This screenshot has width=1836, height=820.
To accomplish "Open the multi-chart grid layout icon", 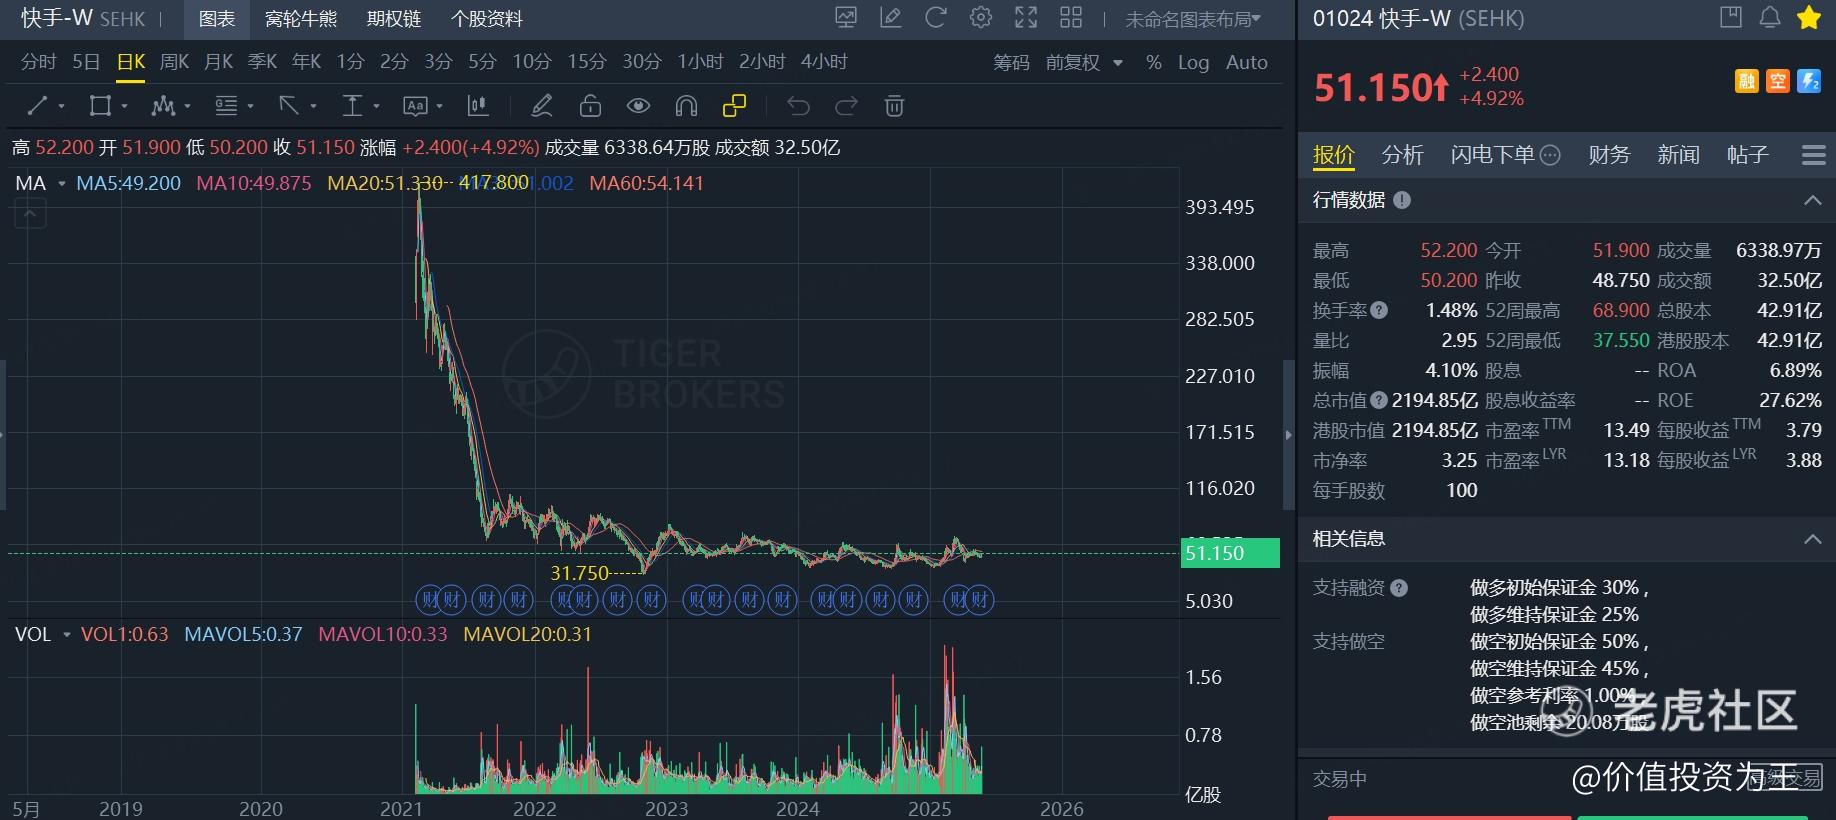I will pos(1071,18).
